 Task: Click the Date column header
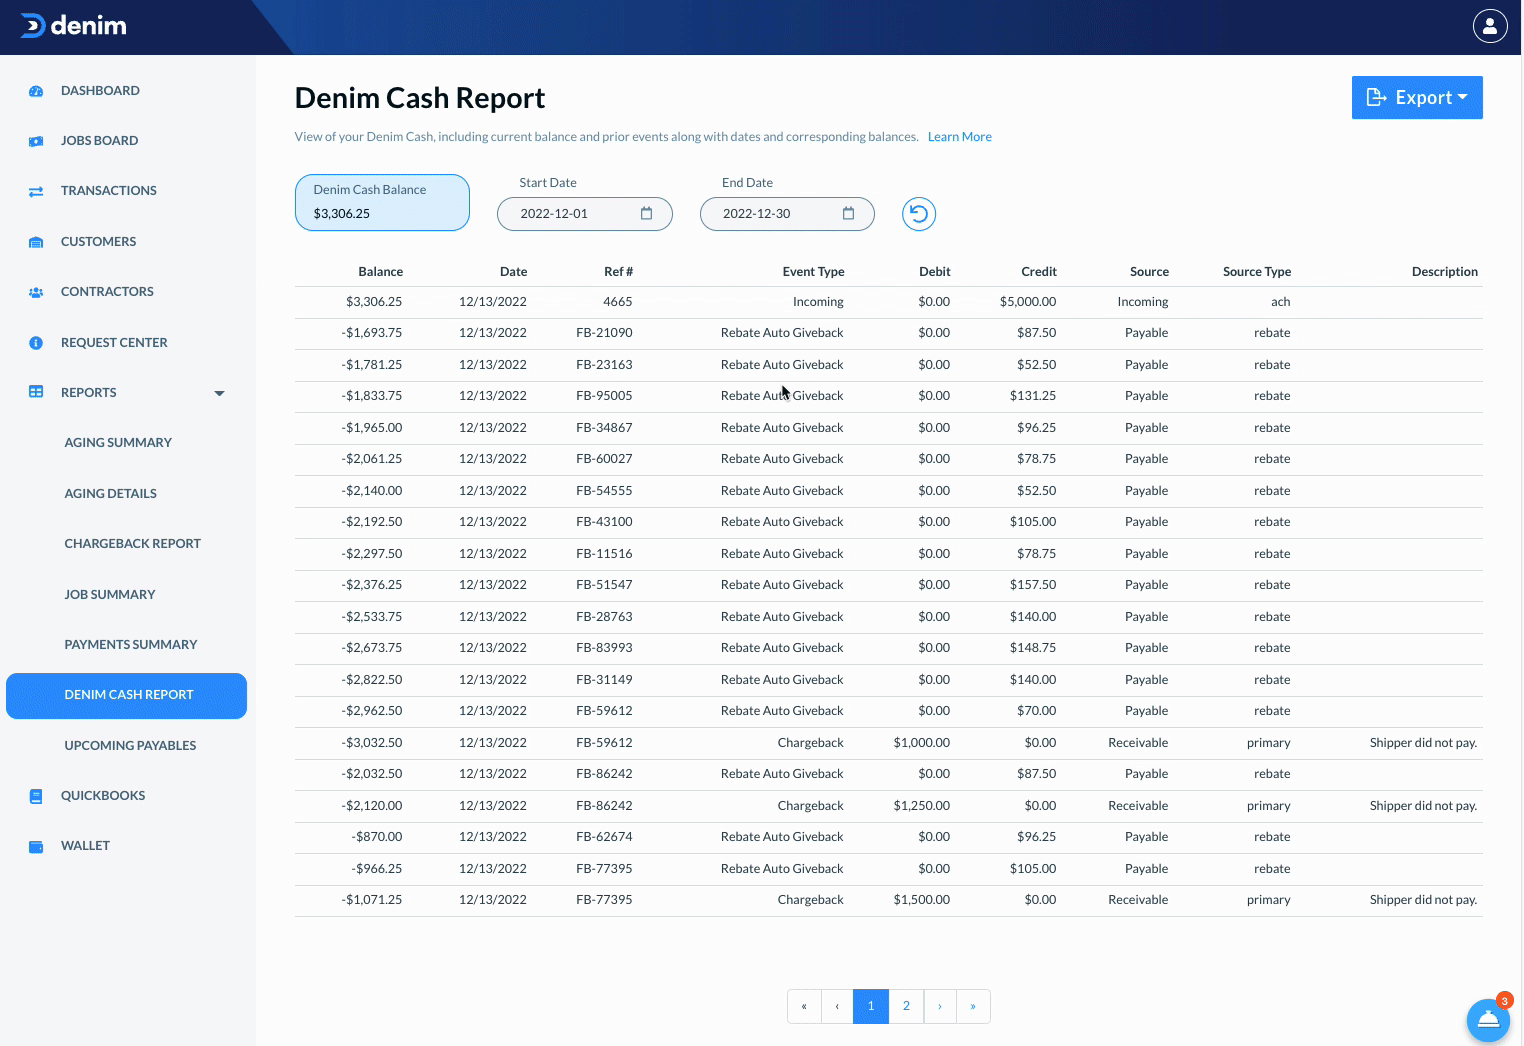pos(513,272)
